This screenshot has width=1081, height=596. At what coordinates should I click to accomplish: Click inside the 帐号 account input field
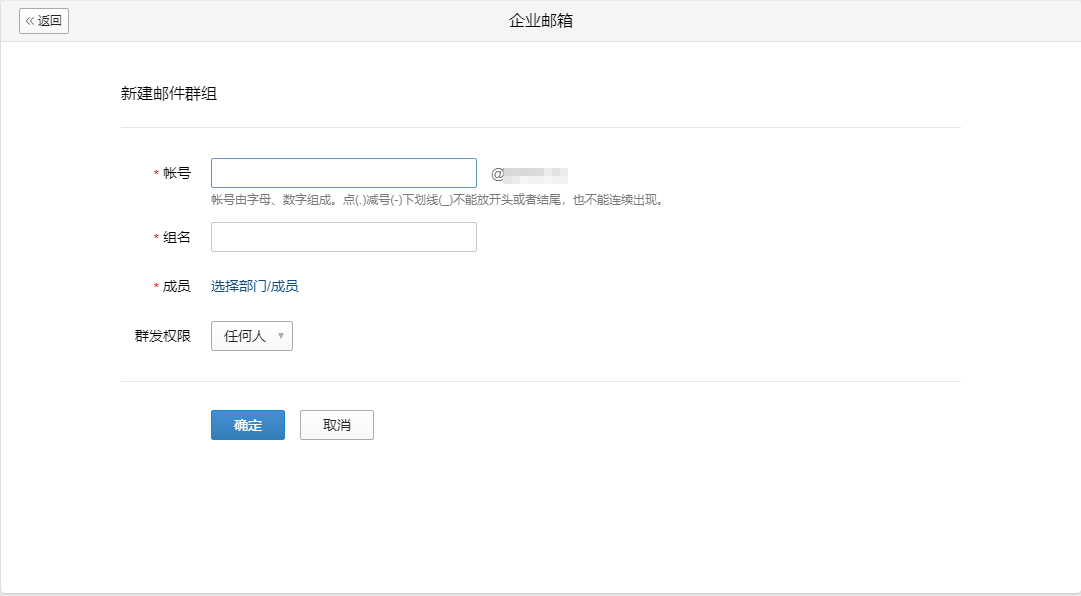tap(343, 172)
